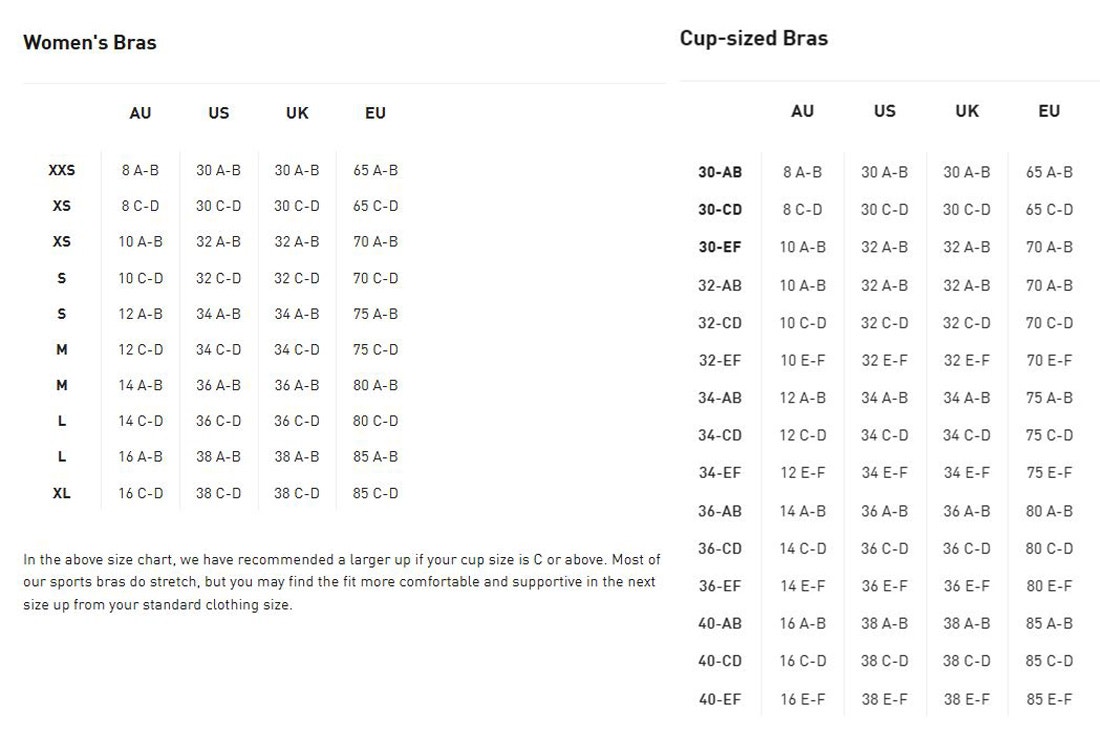
Task: Click the 32-EF row label
Action: pos(720,361)
